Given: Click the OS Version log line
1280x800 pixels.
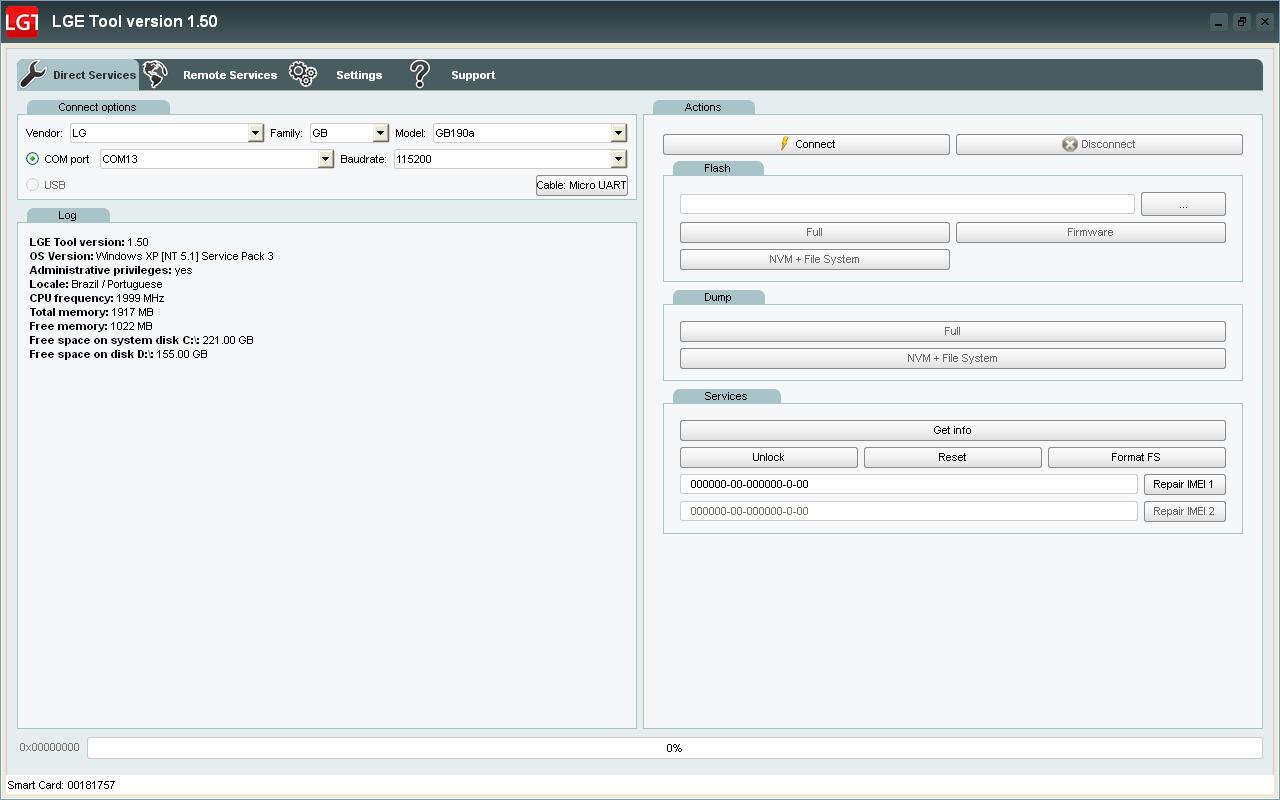Looking at the screenshot, I should (151, 256).
